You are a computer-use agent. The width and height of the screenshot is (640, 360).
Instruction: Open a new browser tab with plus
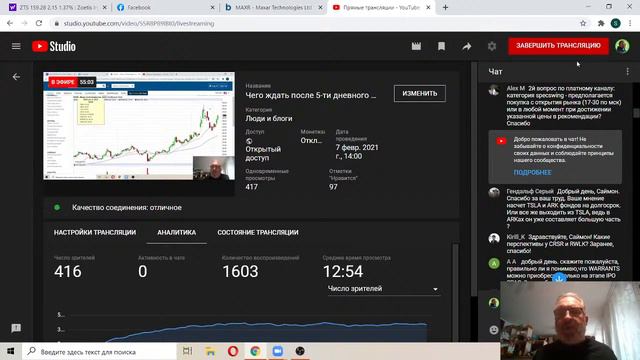445,7
